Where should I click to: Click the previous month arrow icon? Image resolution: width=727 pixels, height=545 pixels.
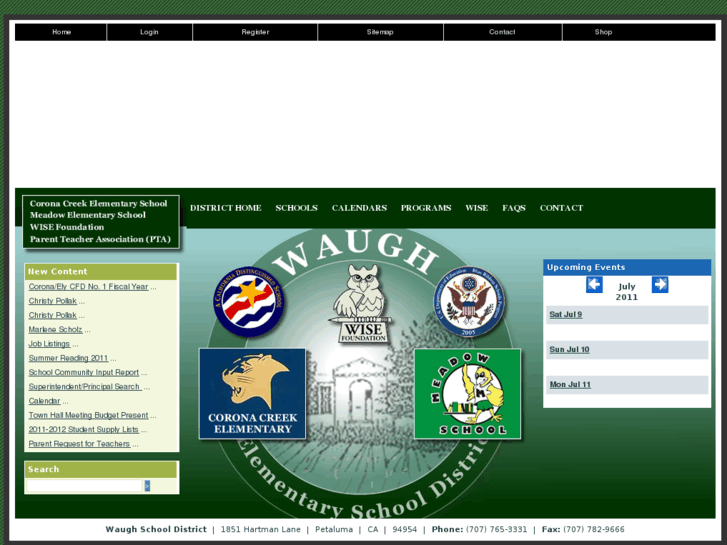click(x=594, y=284)
